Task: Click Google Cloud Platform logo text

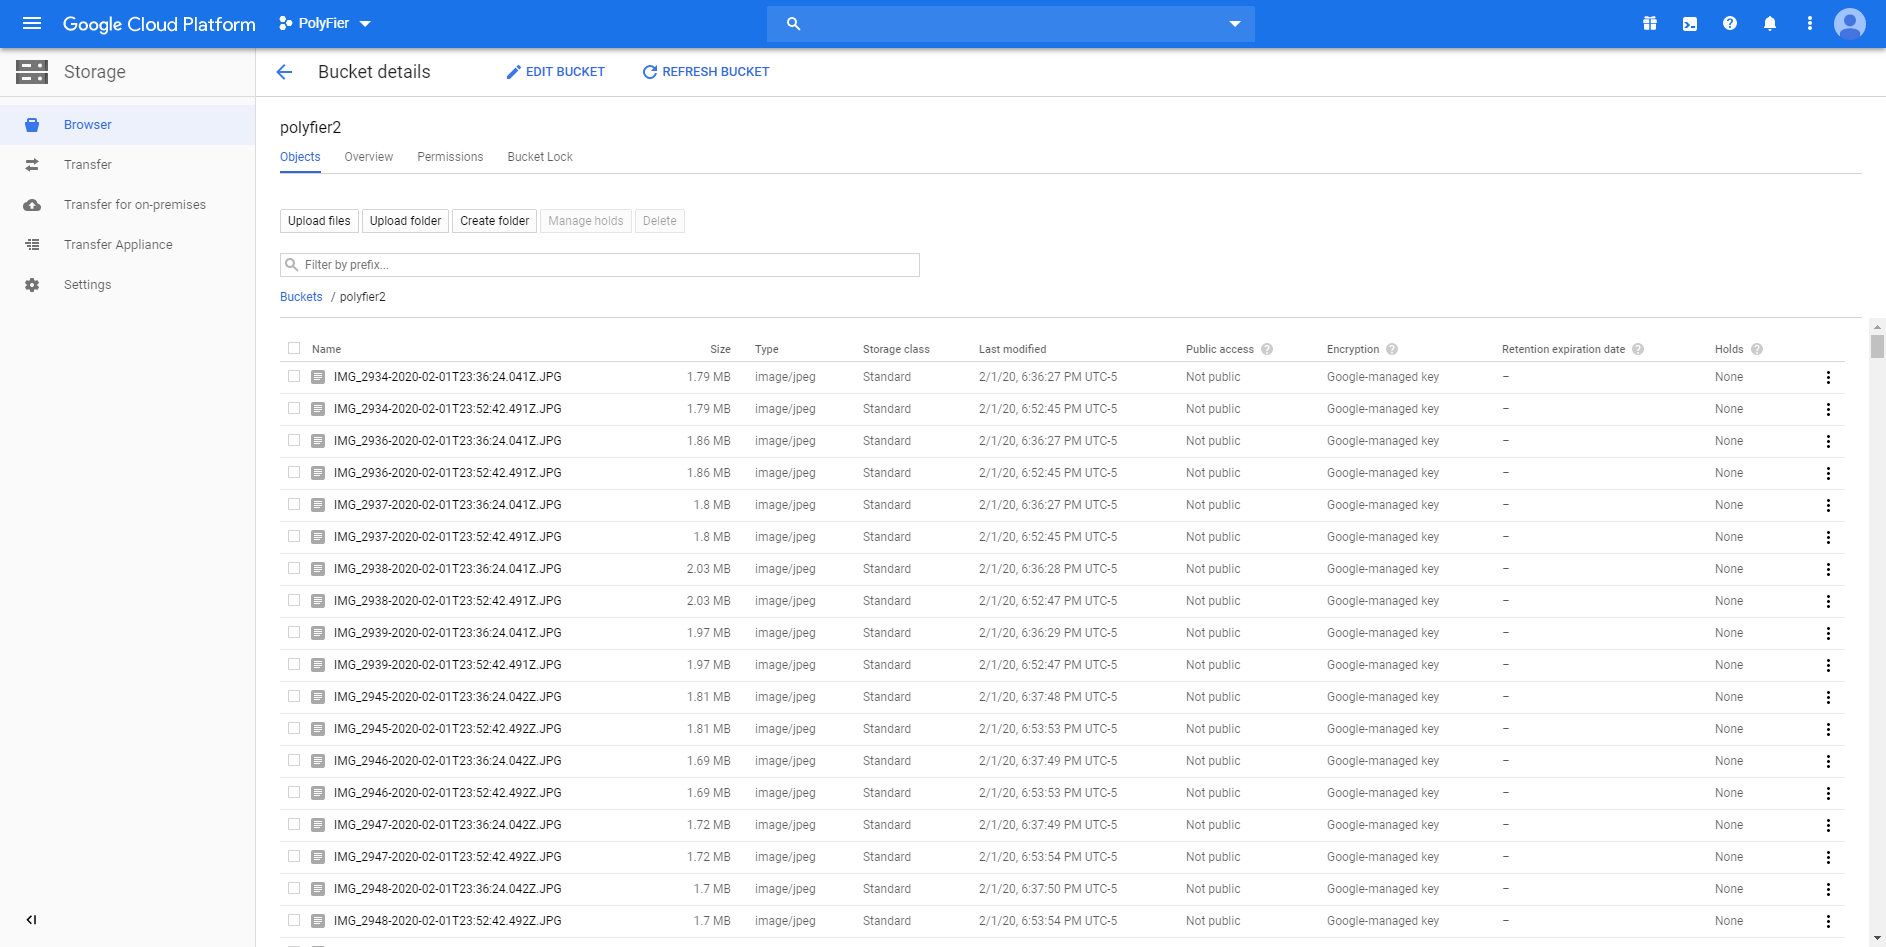Action: pyautogui.click(x=159, y=24)
